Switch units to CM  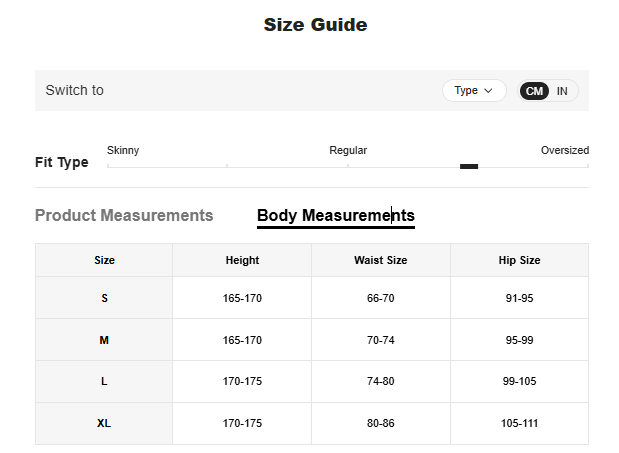[x=535, y=91]
